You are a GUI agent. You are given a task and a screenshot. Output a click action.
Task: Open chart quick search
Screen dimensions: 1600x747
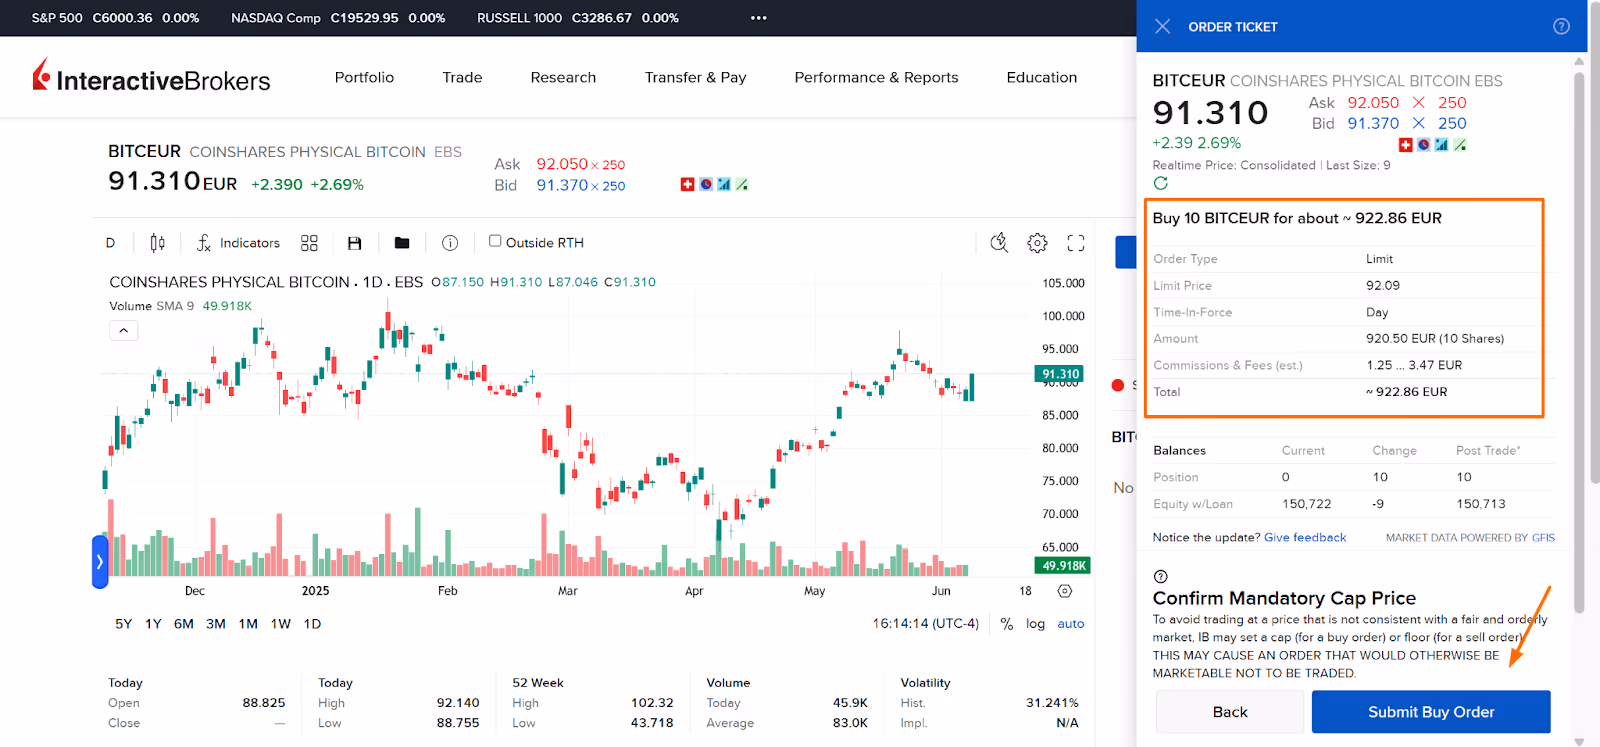[x=998, y=243]
